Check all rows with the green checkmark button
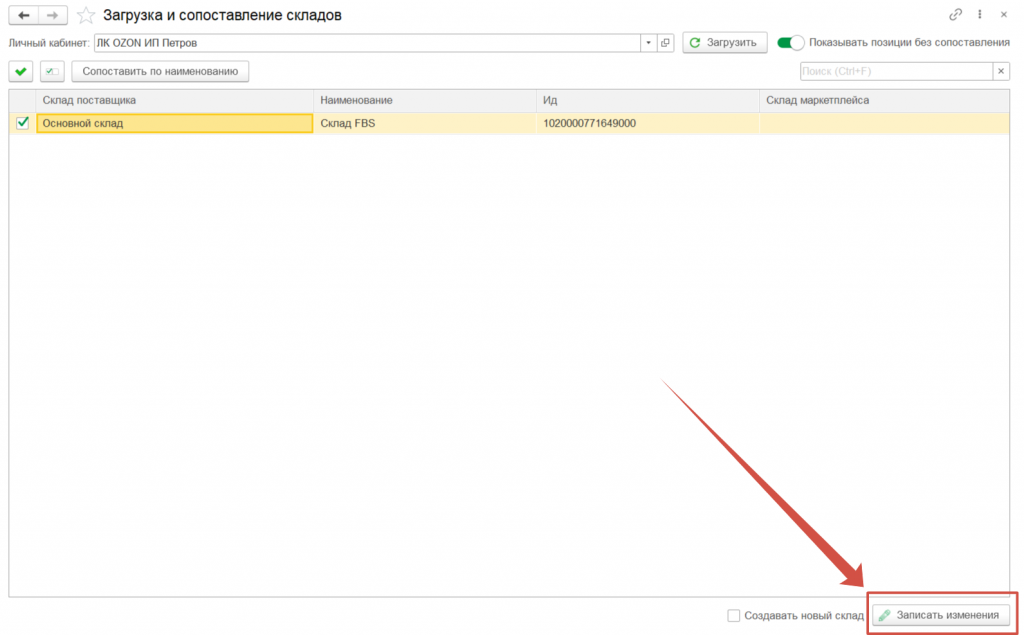This screenshot has height=635, width=1024. tap(21, 71)
